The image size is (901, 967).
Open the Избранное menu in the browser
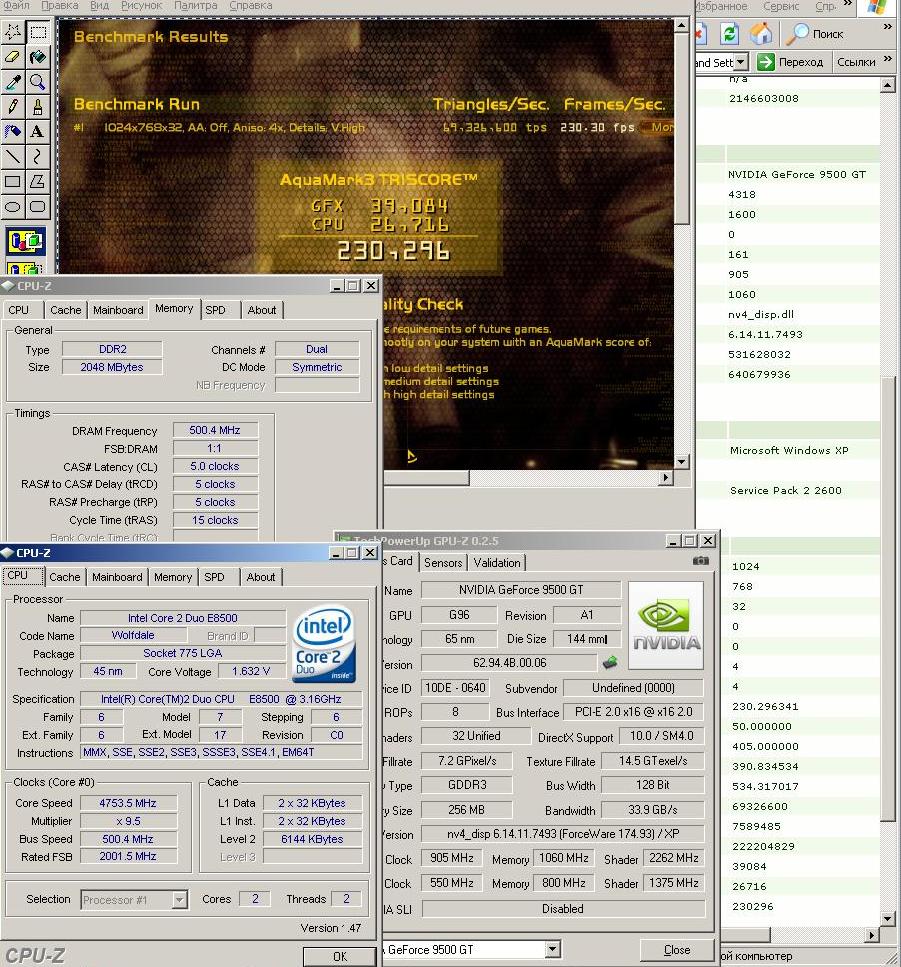[x=721, y=6]
